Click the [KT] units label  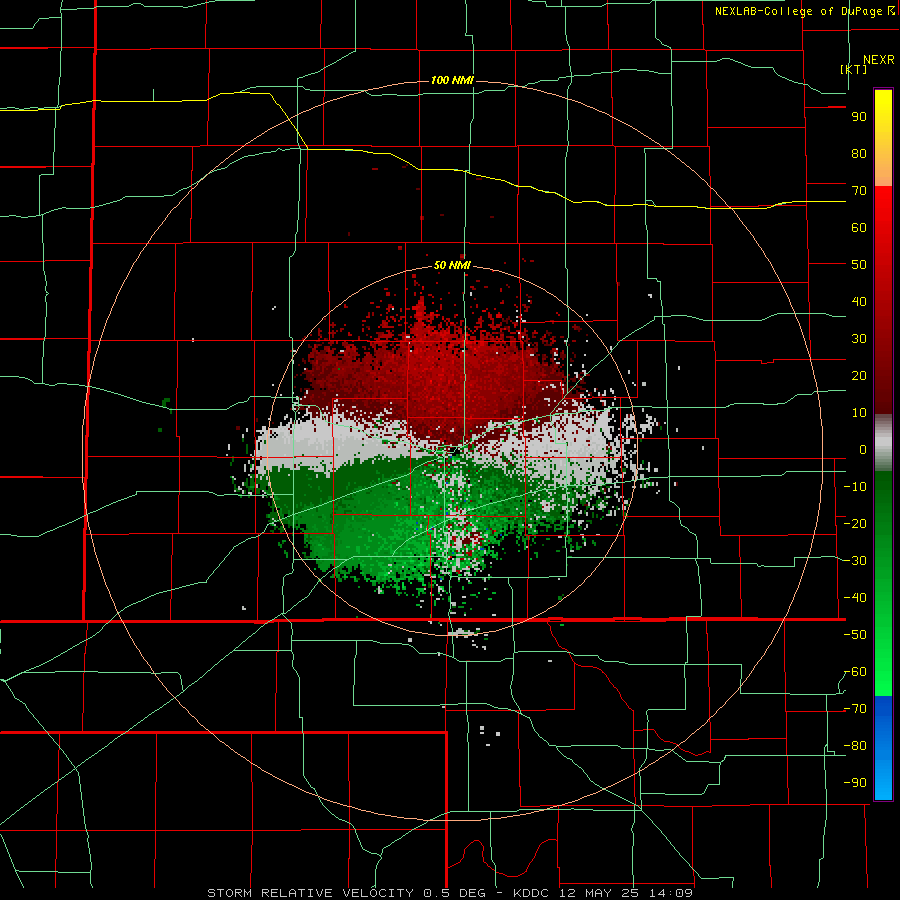pos(853,69)
